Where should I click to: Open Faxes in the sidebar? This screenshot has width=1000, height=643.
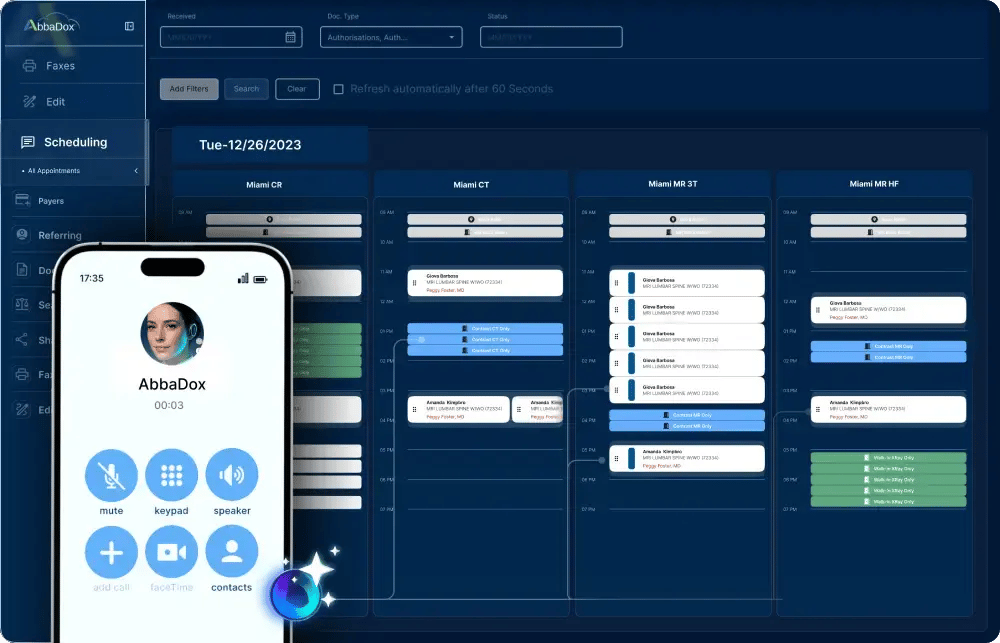tap(60, 66)
